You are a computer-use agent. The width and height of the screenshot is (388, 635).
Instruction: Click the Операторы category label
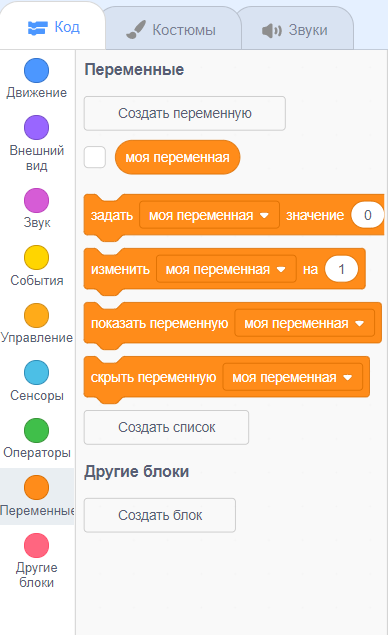point(36,452)
